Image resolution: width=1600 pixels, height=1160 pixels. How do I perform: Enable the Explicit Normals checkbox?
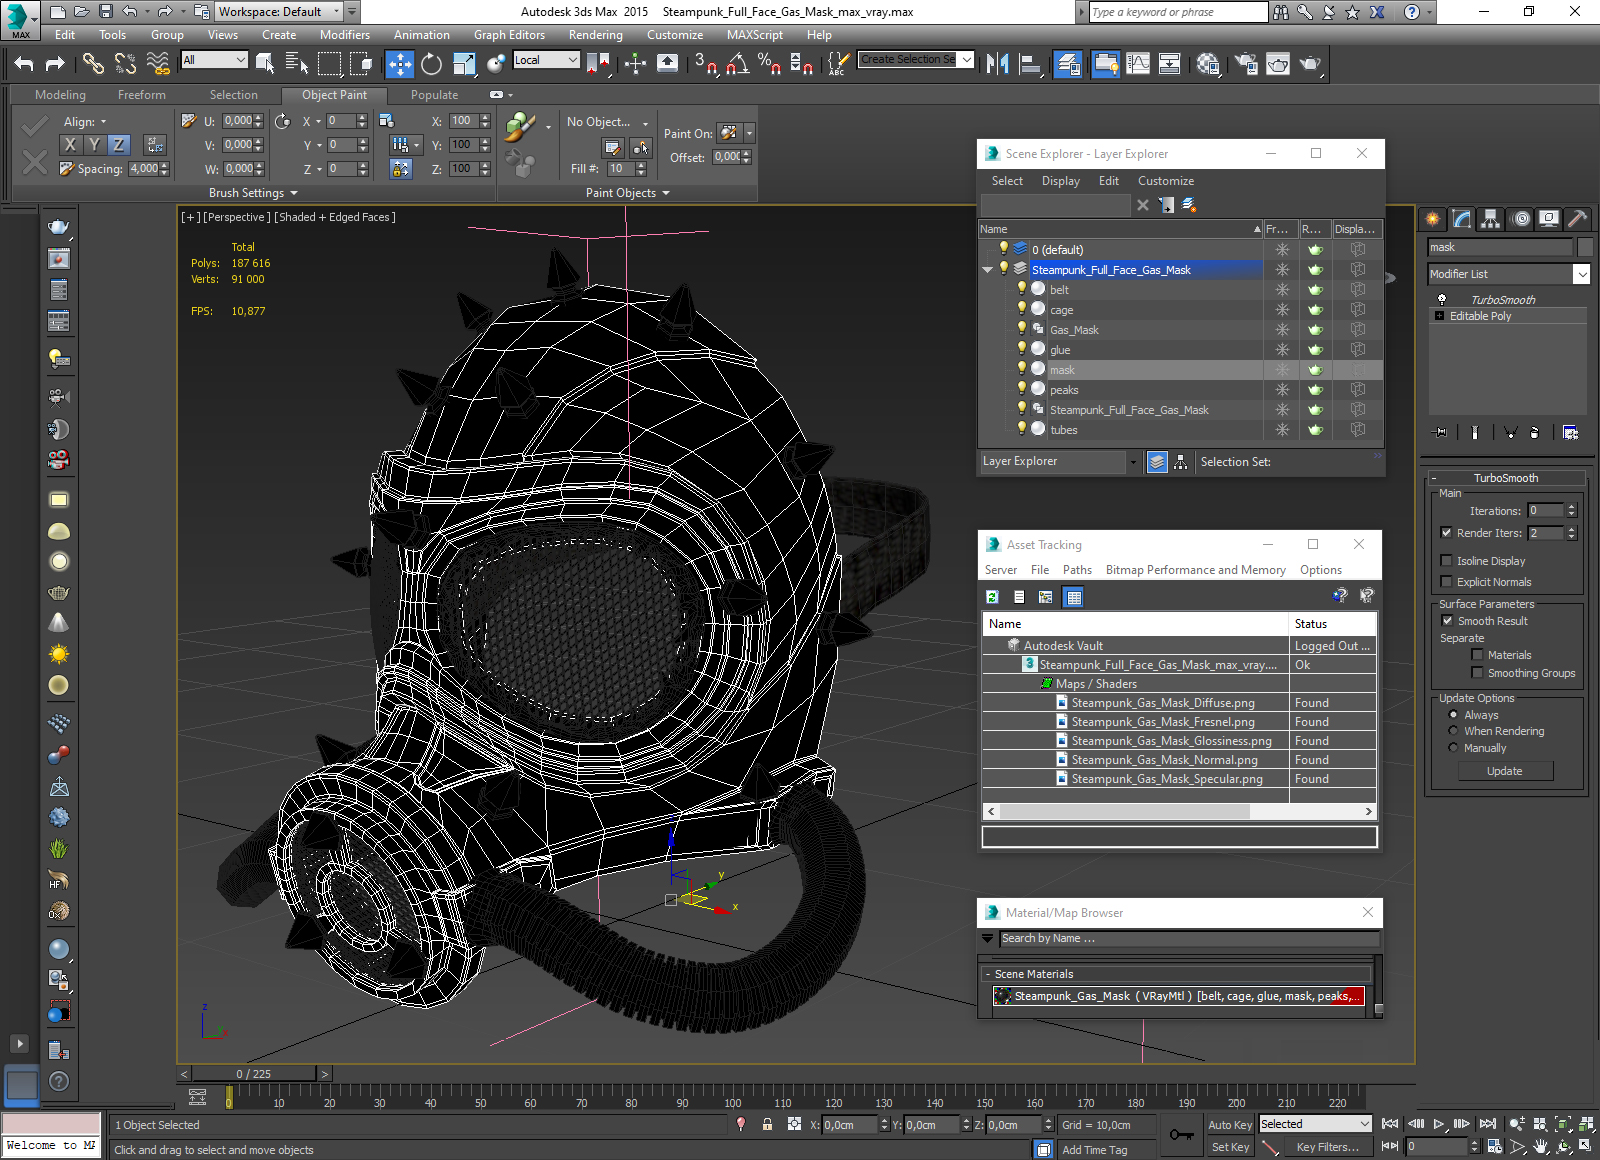point(1446,582)
